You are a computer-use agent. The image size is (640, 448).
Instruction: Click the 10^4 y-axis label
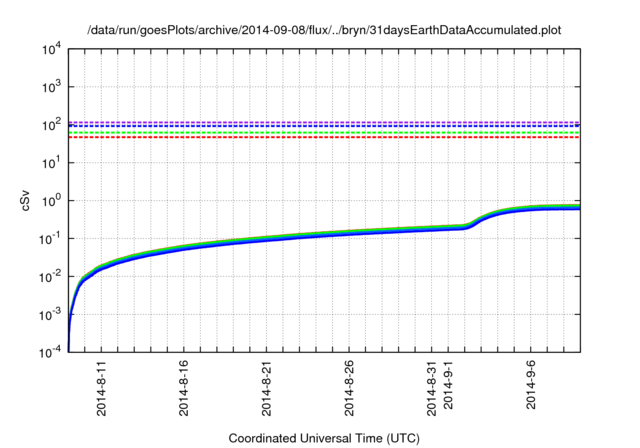[x=51, y=50]
